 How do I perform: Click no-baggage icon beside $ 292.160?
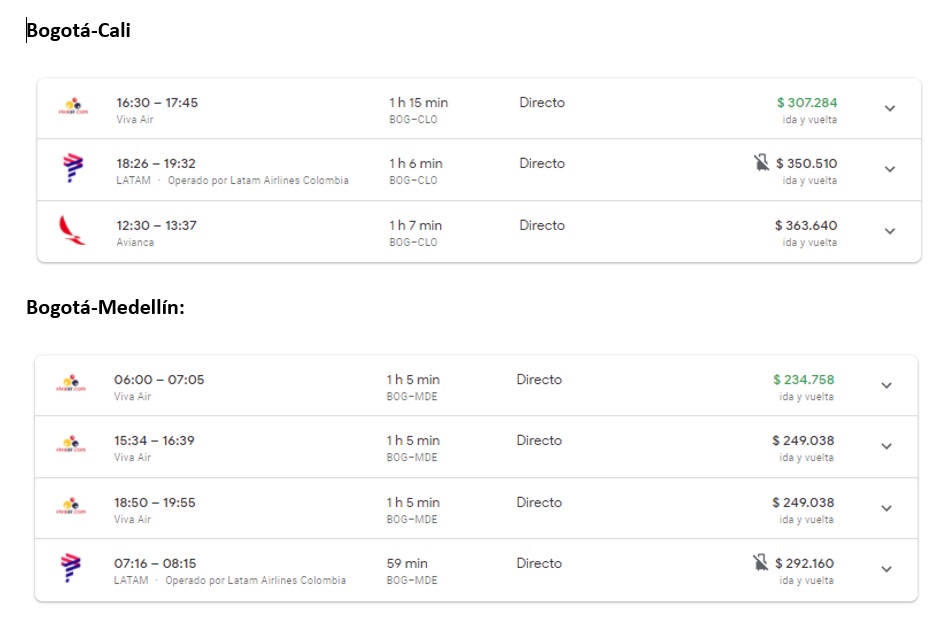[760, 563]
